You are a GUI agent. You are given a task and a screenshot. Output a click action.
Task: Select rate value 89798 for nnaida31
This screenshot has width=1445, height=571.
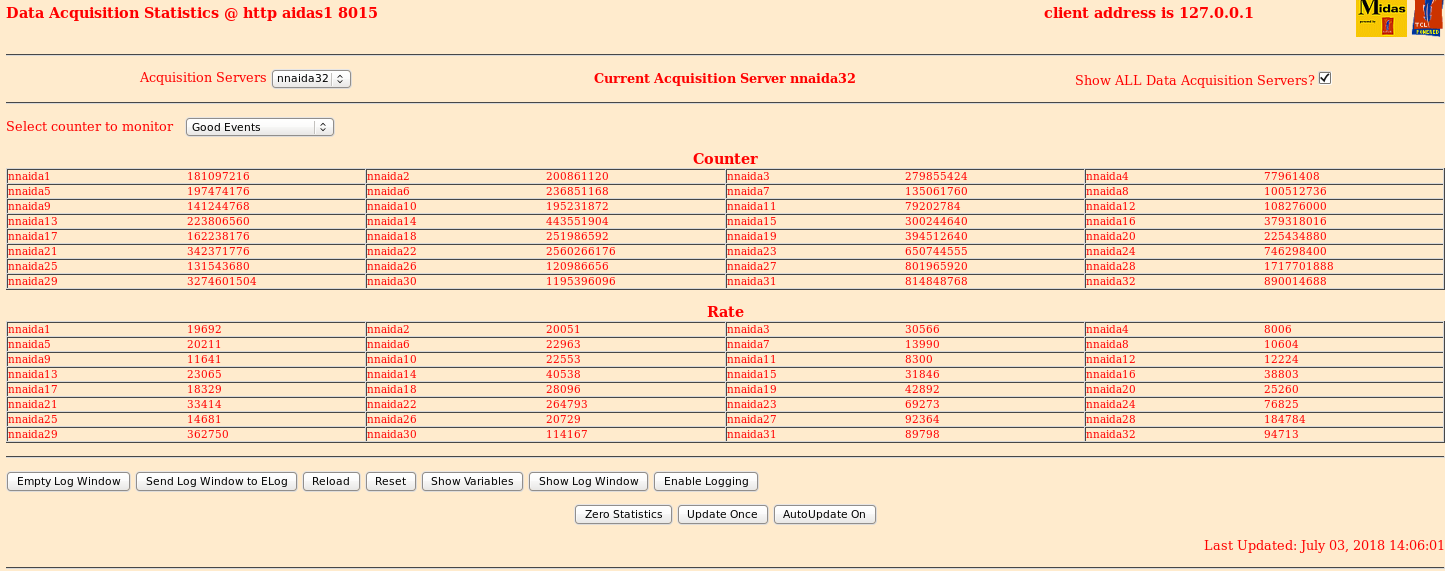point(922,434)
